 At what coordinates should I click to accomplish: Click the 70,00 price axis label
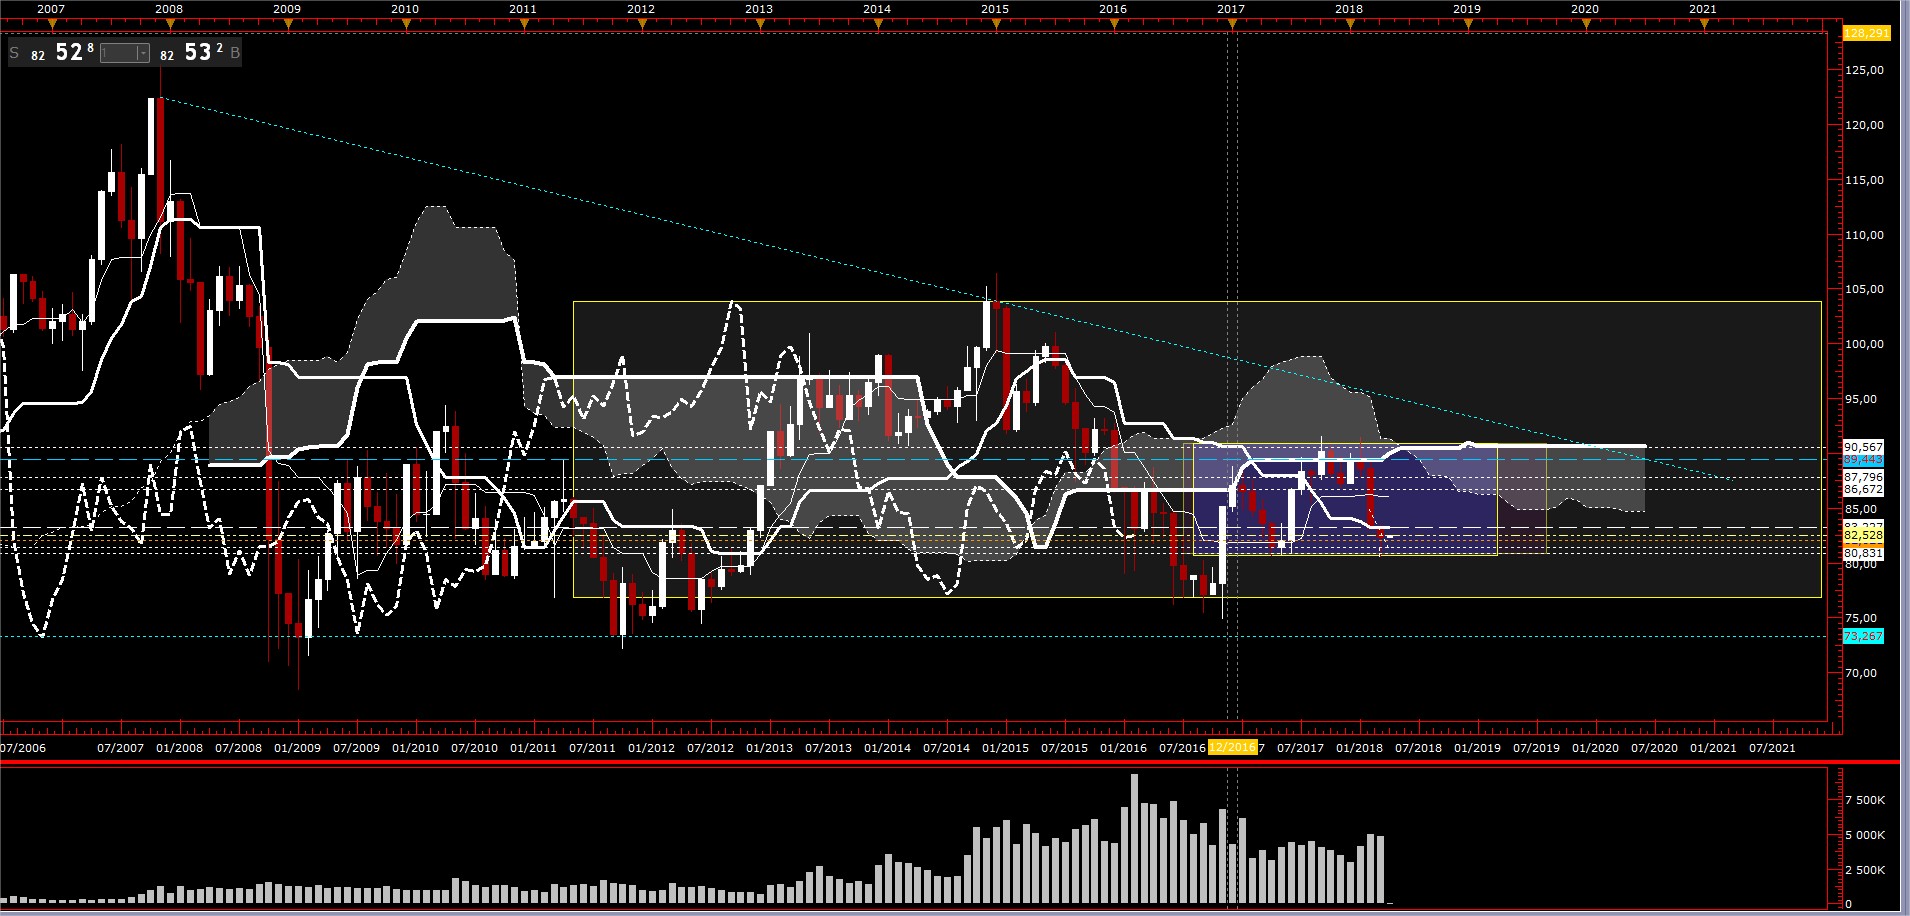(1861, 673)
